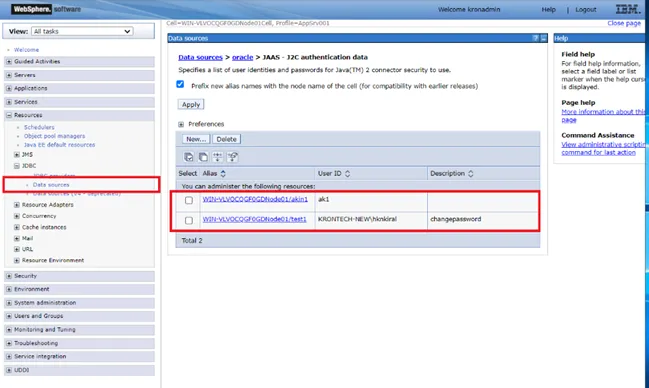Collapse the JDBC tree node

17,166
